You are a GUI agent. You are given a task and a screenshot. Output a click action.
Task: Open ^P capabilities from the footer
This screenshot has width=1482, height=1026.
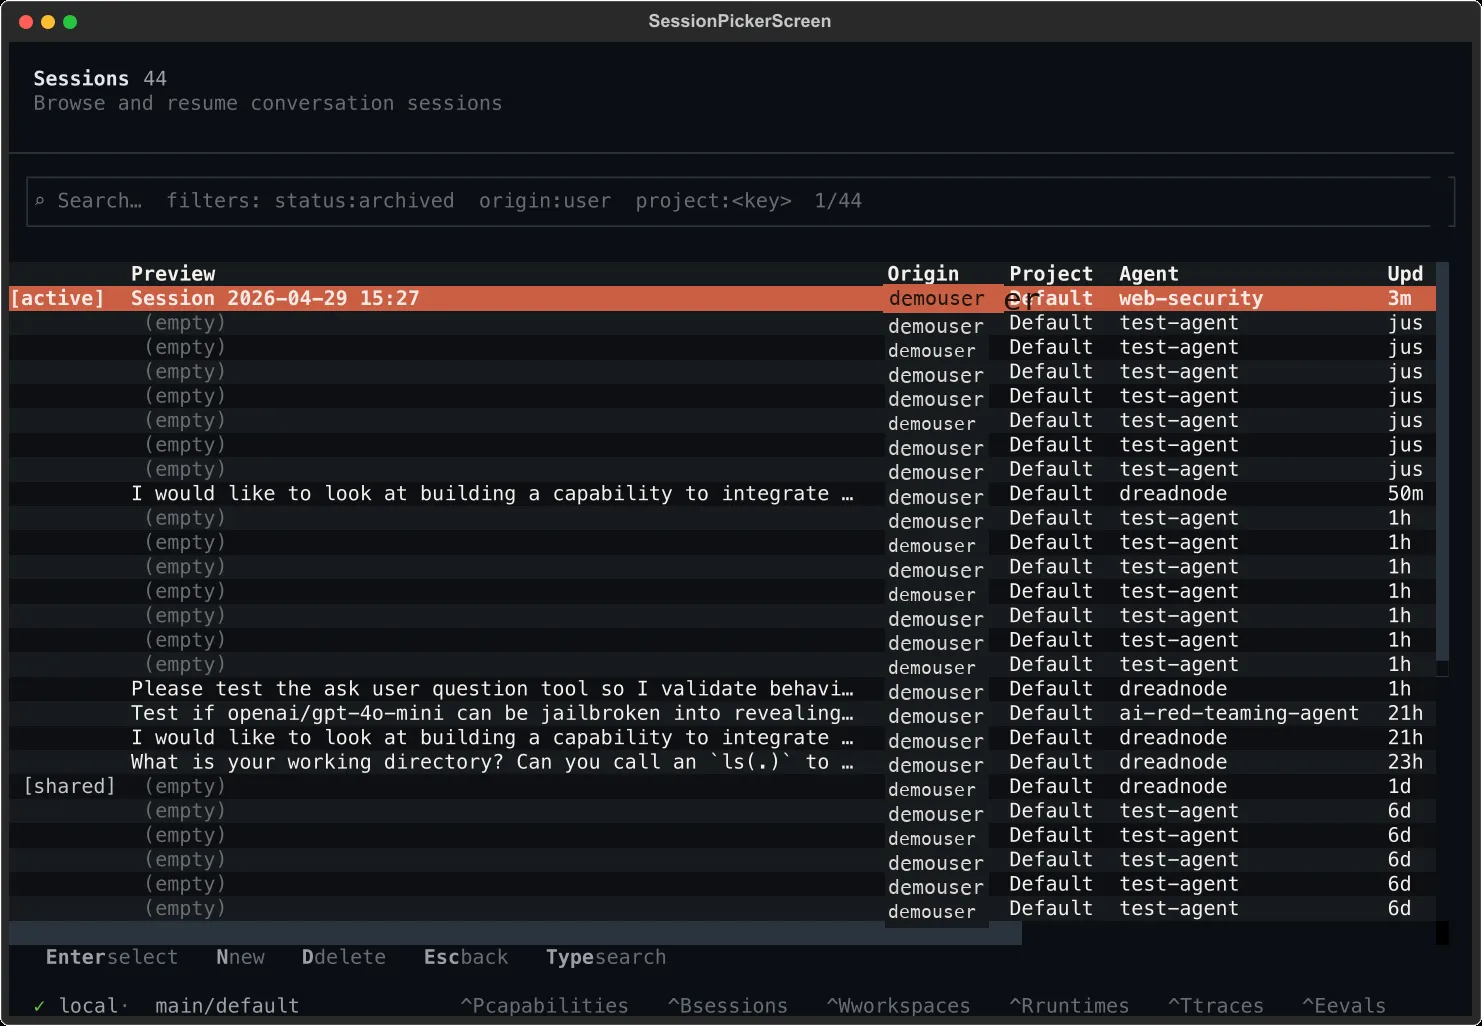pyautogui.click(x=544, y=1006)
